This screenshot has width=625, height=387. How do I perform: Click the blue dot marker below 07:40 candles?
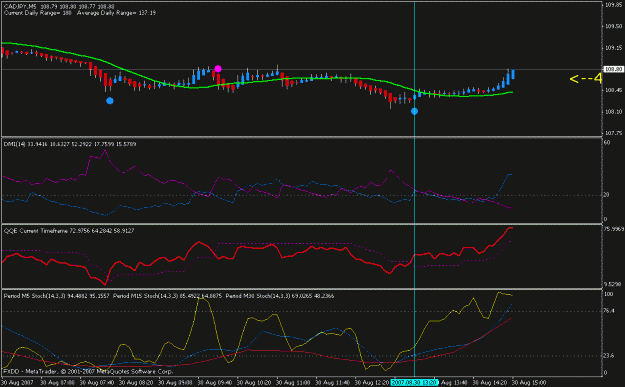110,101
